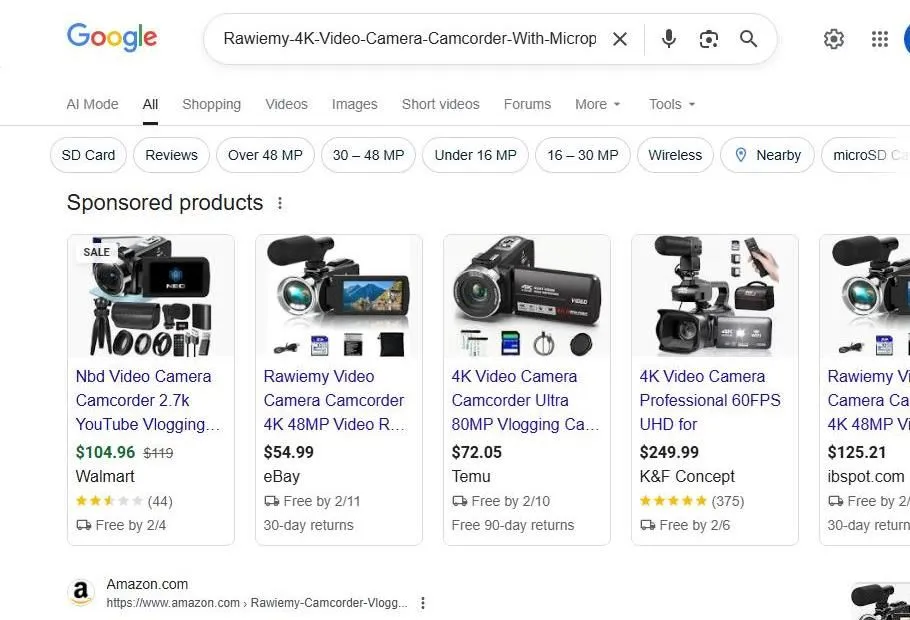Open the Google account profile avatar

pyautogui.click(x=905, y=39)
